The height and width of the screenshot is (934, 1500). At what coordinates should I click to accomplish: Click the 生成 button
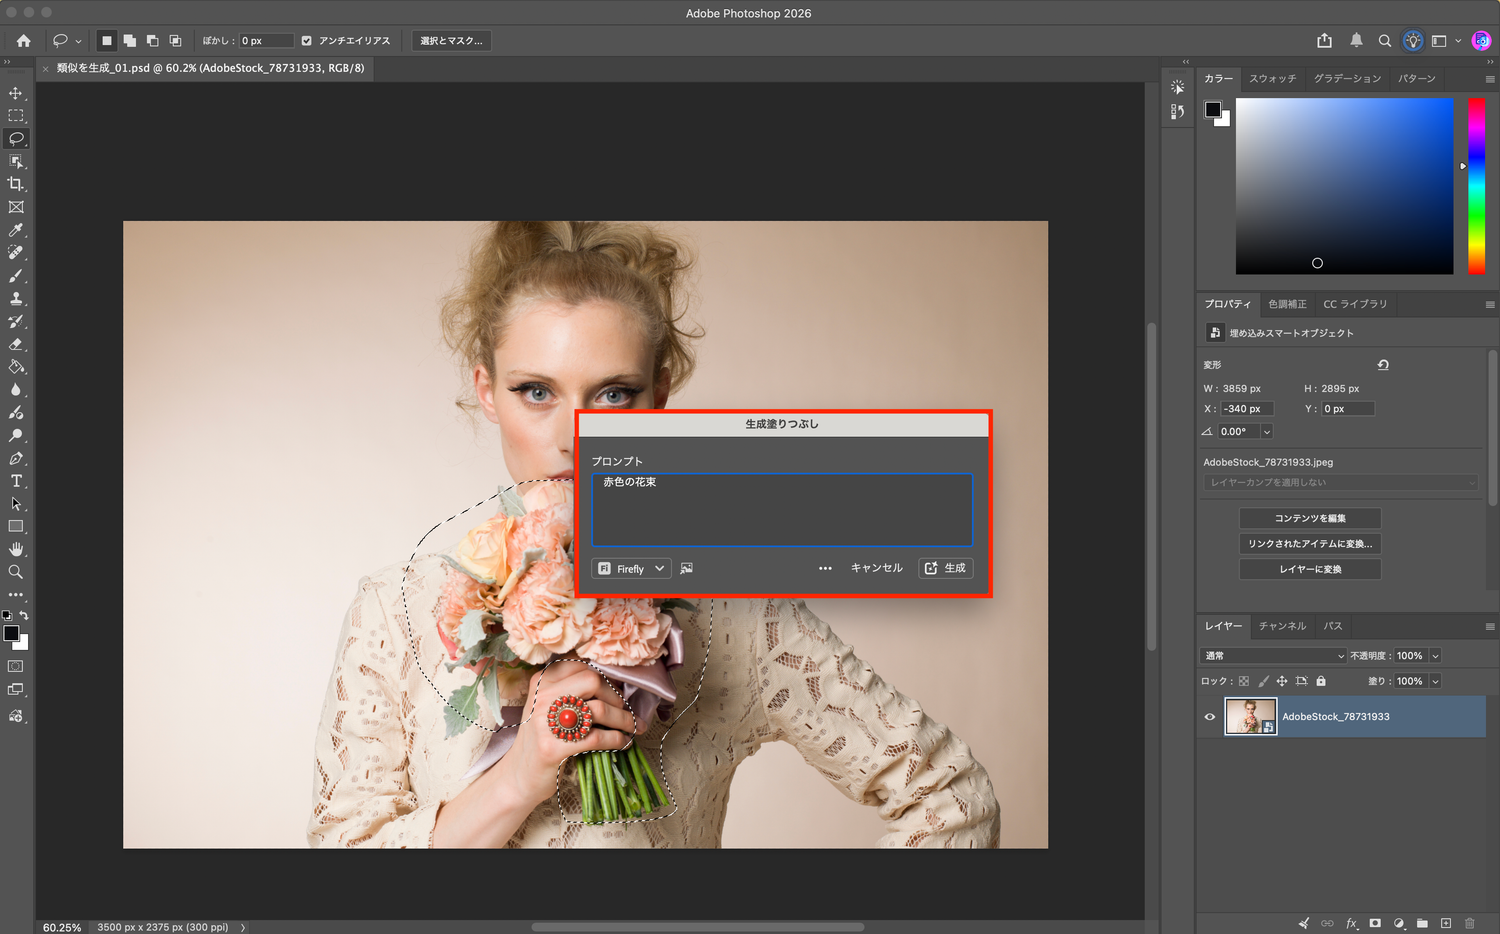pyautogui.click(x=946, y=568)
